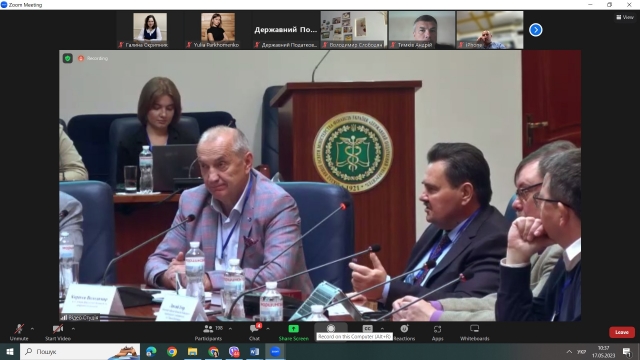This screenshot has height=360, width=640.
Task: Show hidden system tray icons
Action: pyautogui.click(x=569, y=351)
